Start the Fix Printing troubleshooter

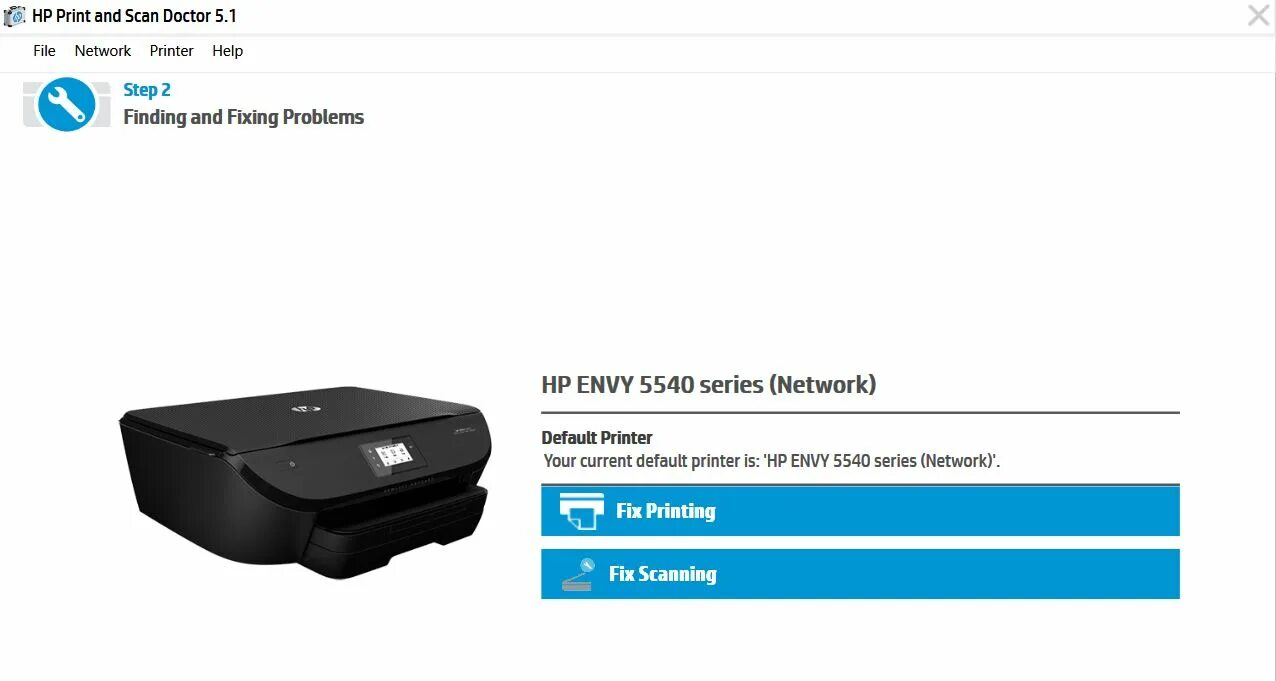tap(860, 511)
